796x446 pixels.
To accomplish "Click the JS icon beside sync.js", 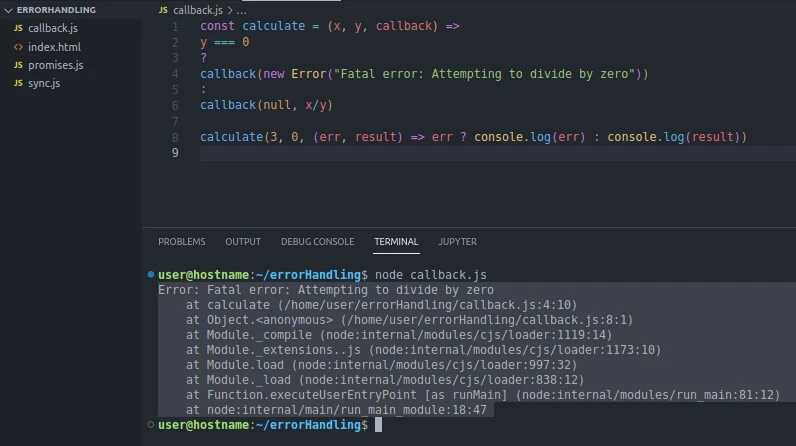I will pos(18,83).
